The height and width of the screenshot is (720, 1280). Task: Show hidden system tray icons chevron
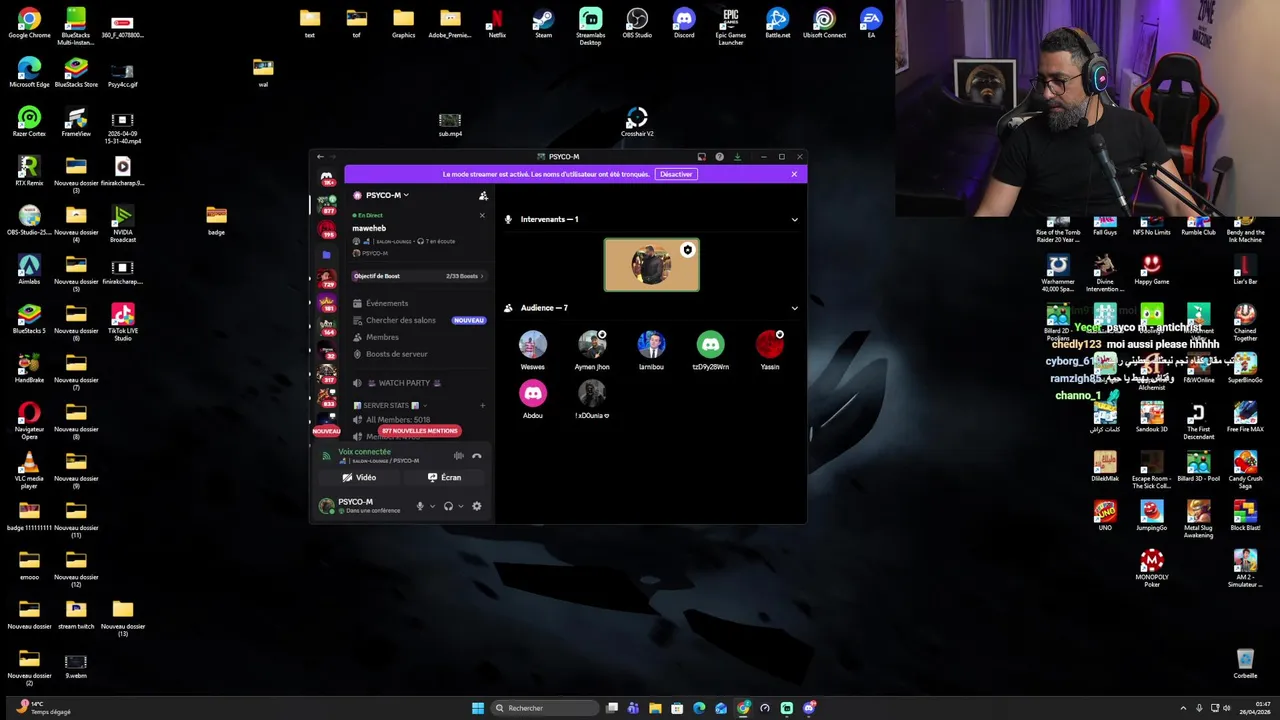click(x=1183, y=708)
